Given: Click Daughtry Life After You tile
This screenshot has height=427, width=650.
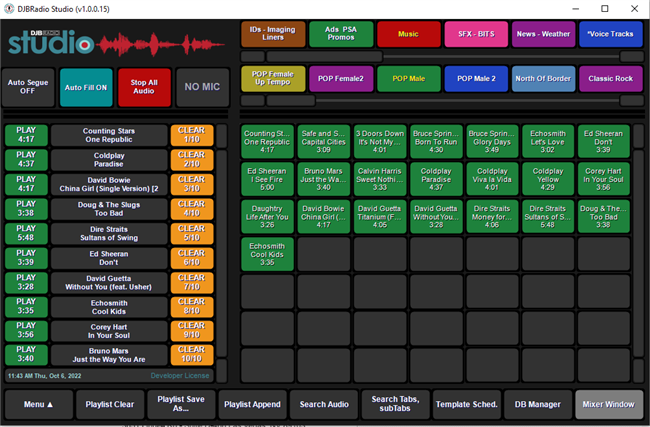Looking at the screenshot, I should [267, 216].
